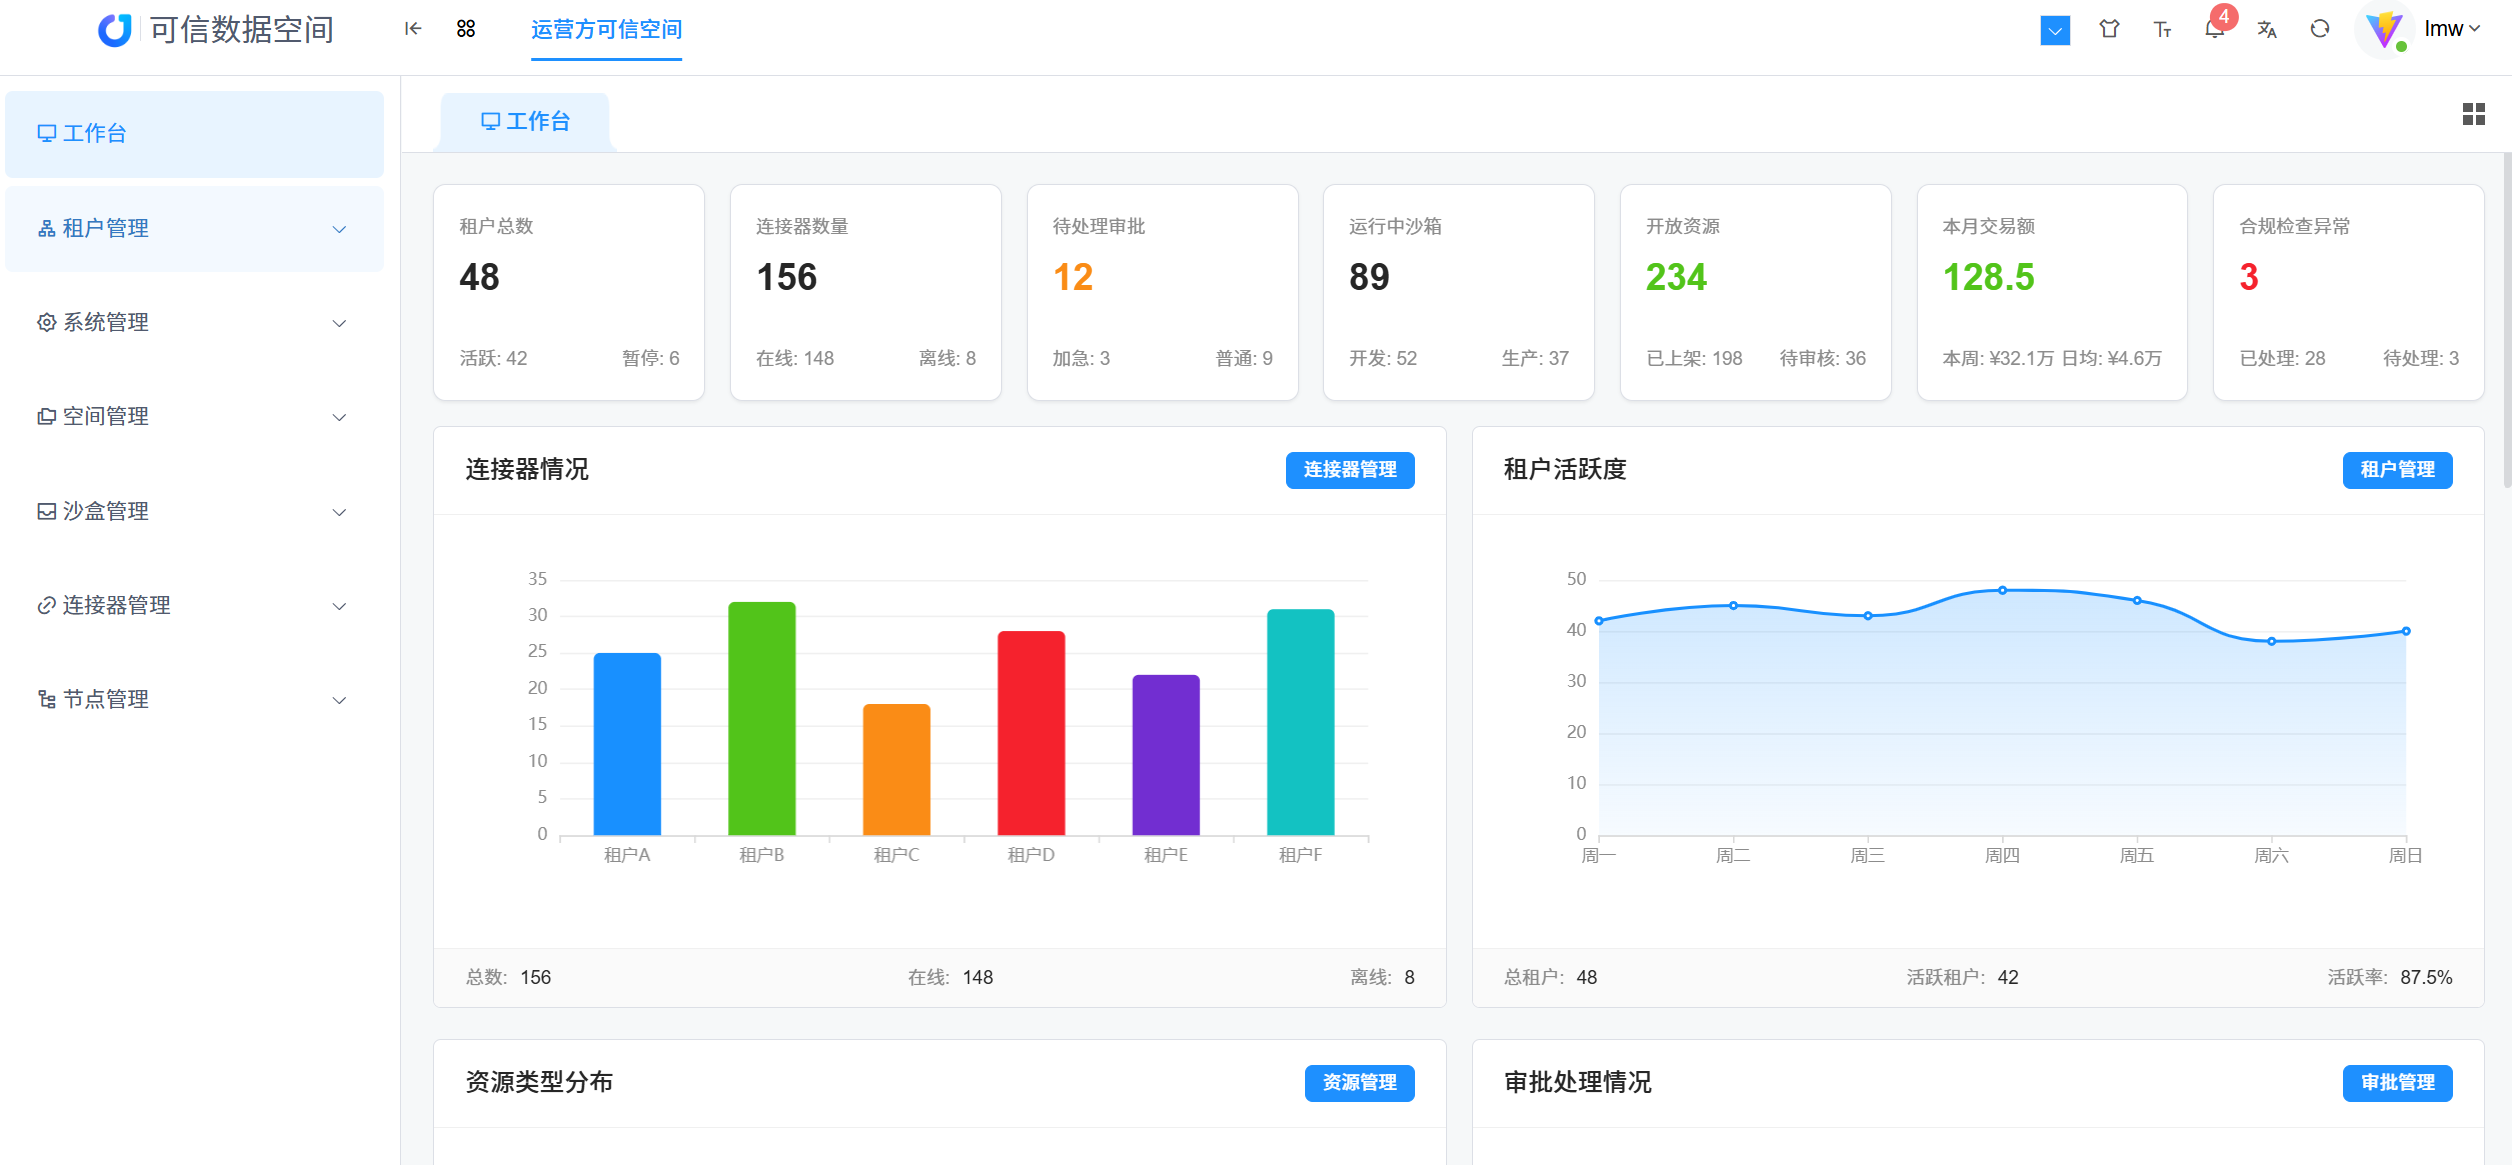Click the t-shirt theme icon
The width and height of the screenshot is (2512, 1165).
click(2109, 29)
